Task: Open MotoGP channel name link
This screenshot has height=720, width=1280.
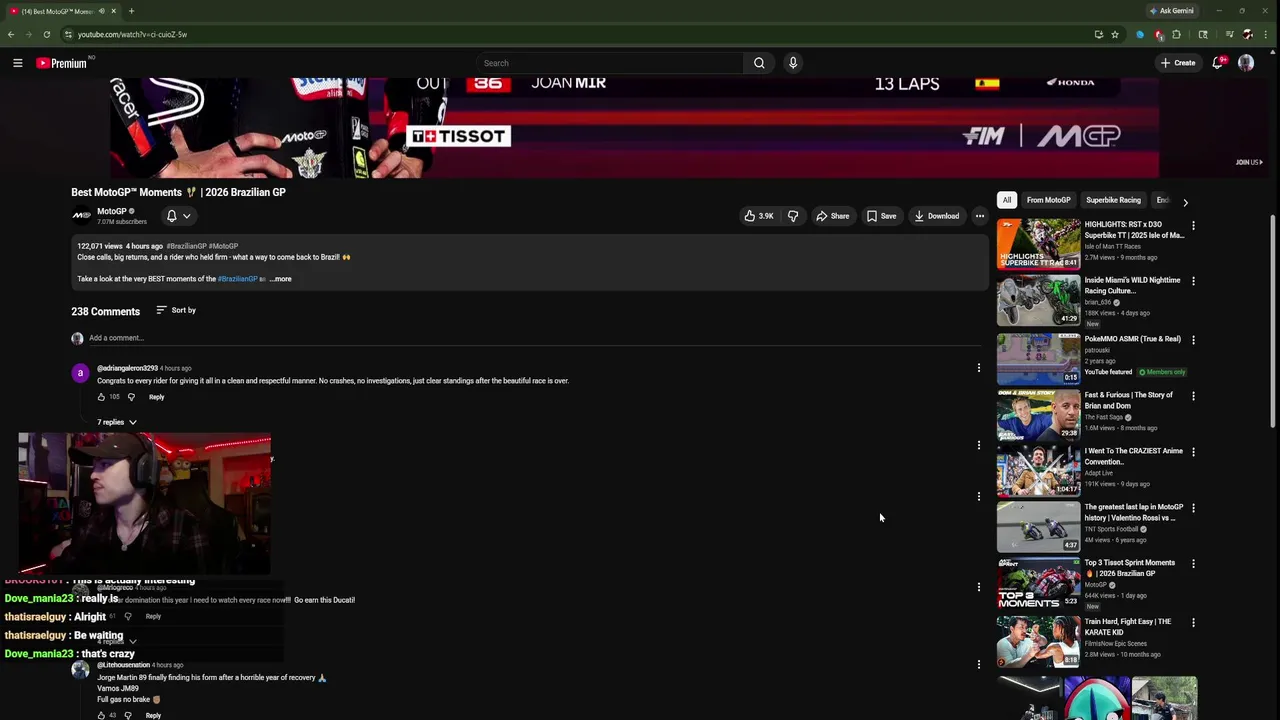Action: (112, 211)
